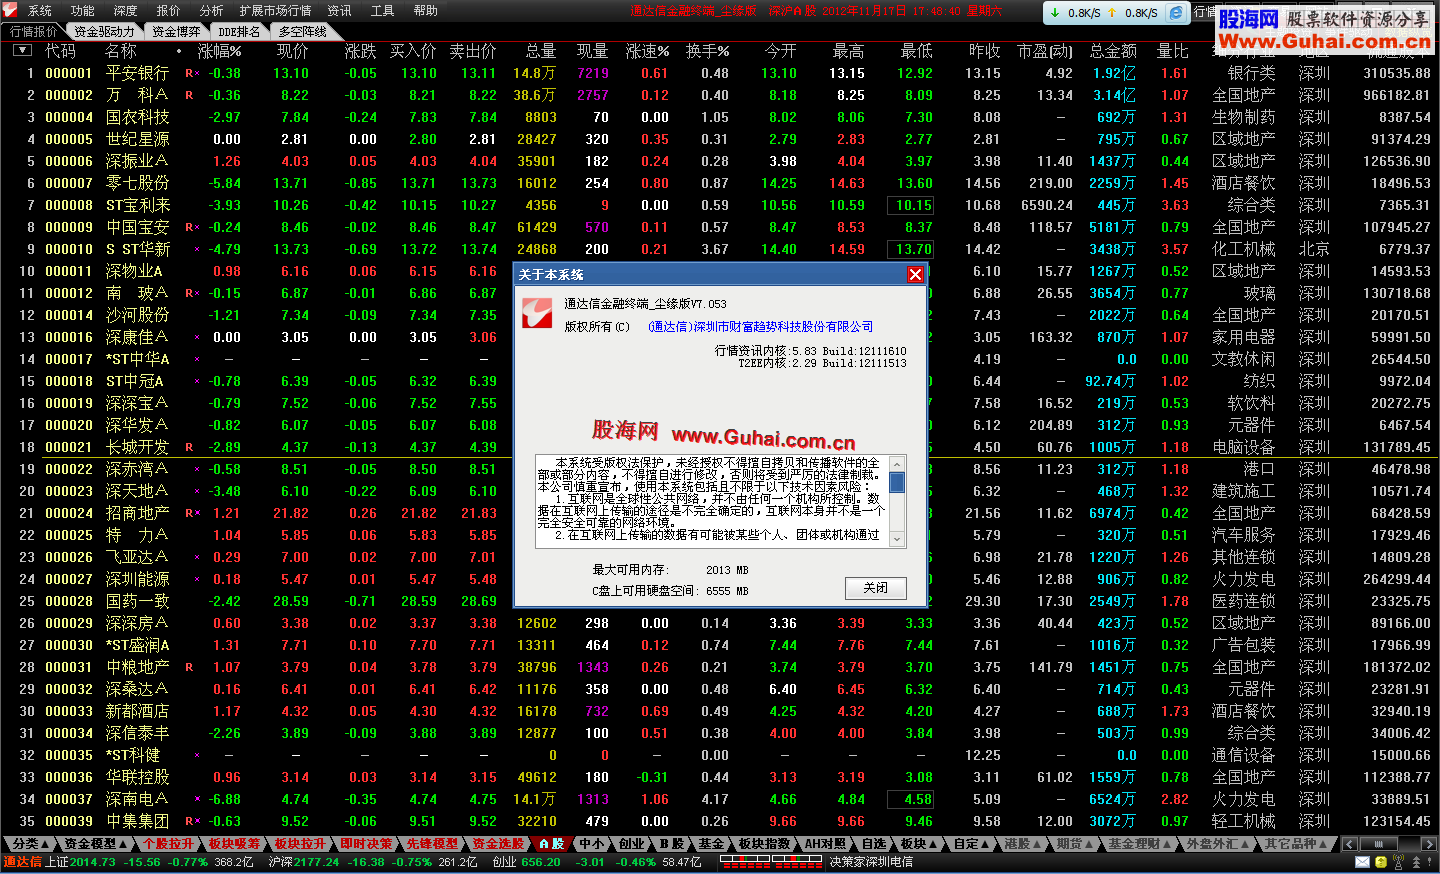Select the 基金 bottom tab
1440x874 pixels.
[711, 844]
